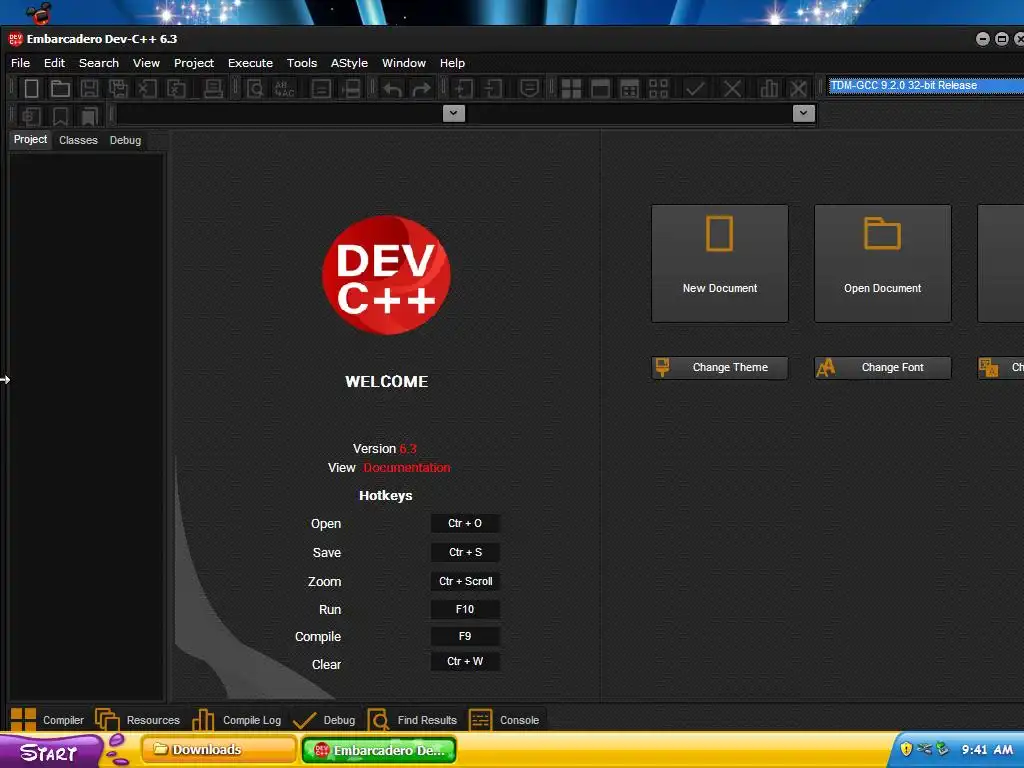Open the Help menu
The image size is (1024, 768).
[452, 63]
